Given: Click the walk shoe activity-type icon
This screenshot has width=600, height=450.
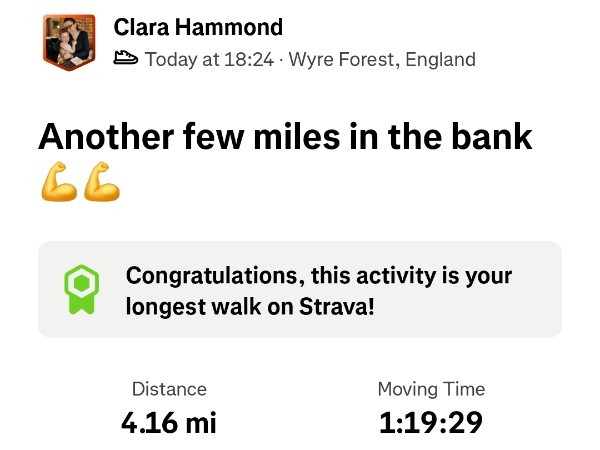Looking at the screenshot, I should [x=126, y=59].
